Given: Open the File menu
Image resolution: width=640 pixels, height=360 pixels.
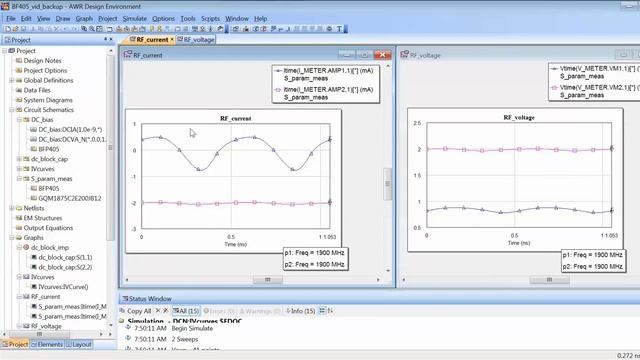Looking at the screenshot, I should coord(11,18).
